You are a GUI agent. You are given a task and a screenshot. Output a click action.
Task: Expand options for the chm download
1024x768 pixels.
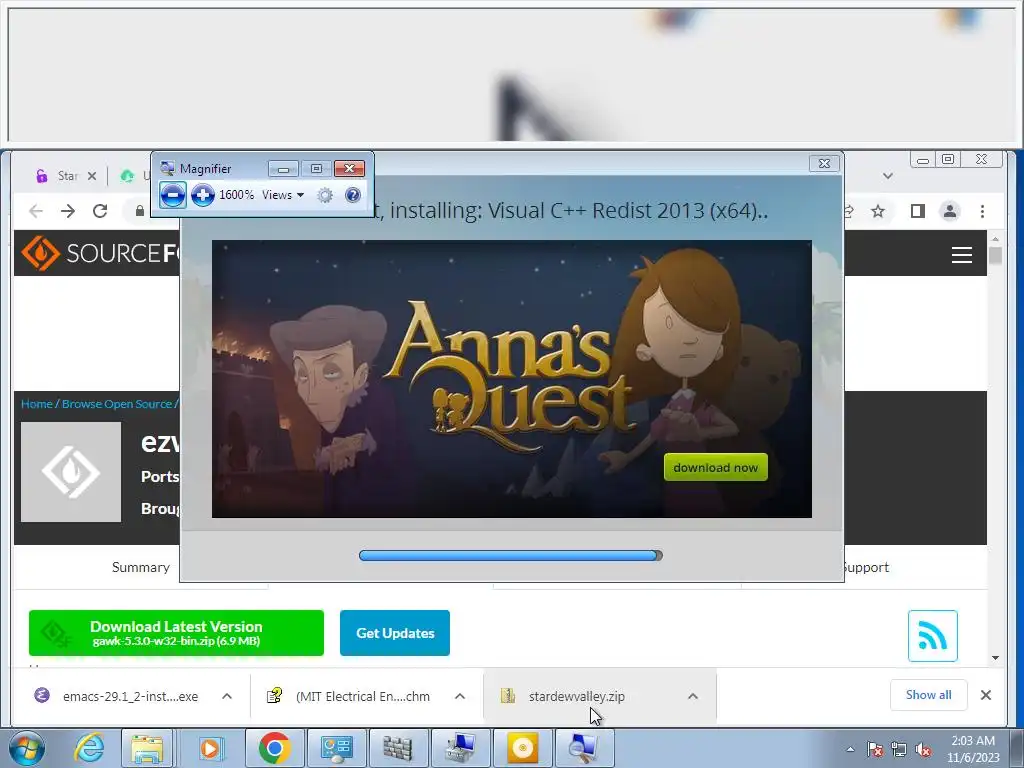pos(460,696)
